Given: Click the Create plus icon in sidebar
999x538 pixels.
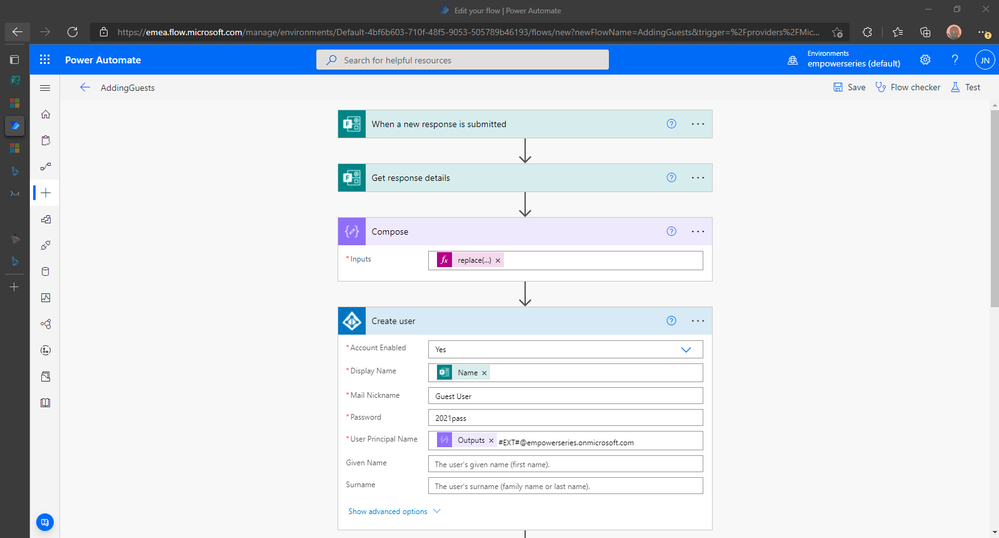Looking at the screenshot, I should pos(45,193).
